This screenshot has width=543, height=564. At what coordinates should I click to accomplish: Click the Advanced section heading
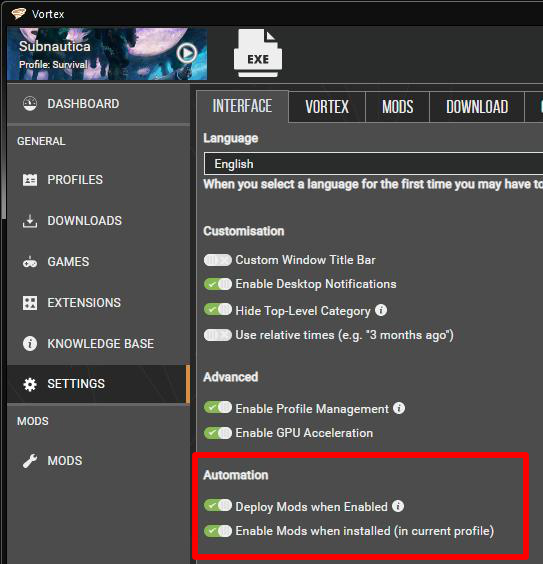[231, 377]
